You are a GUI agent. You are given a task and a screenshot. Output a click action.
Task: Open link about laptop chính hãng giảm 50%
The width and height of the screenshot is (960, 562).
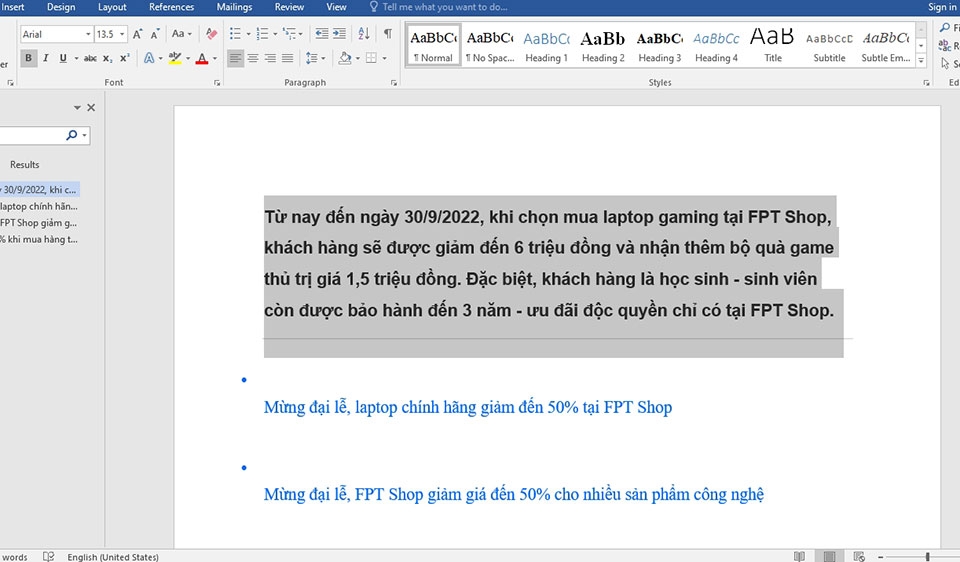pyautogui.click(x=468, y=407)
